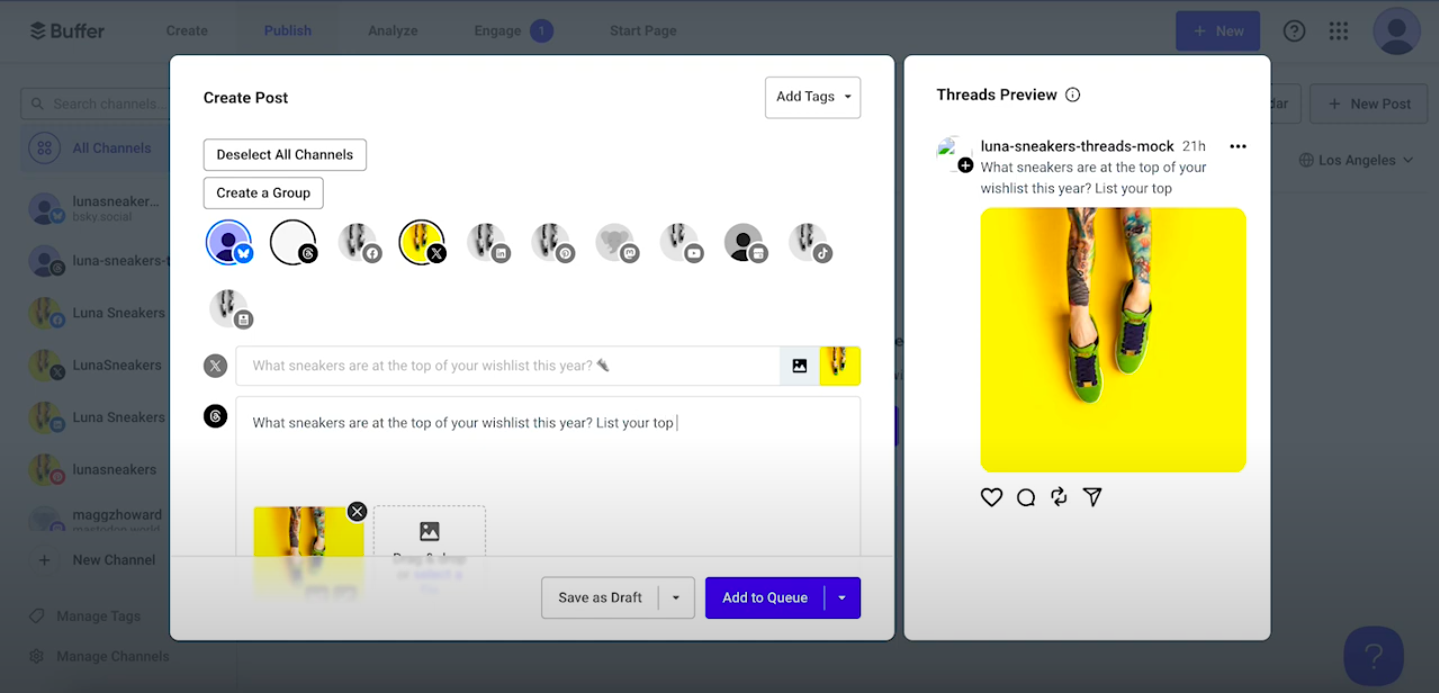Click the small yellow thumbnail in X composer row
Image resolution: width=1439 pixels, height=693 pixels.
[x=840, y=366]
